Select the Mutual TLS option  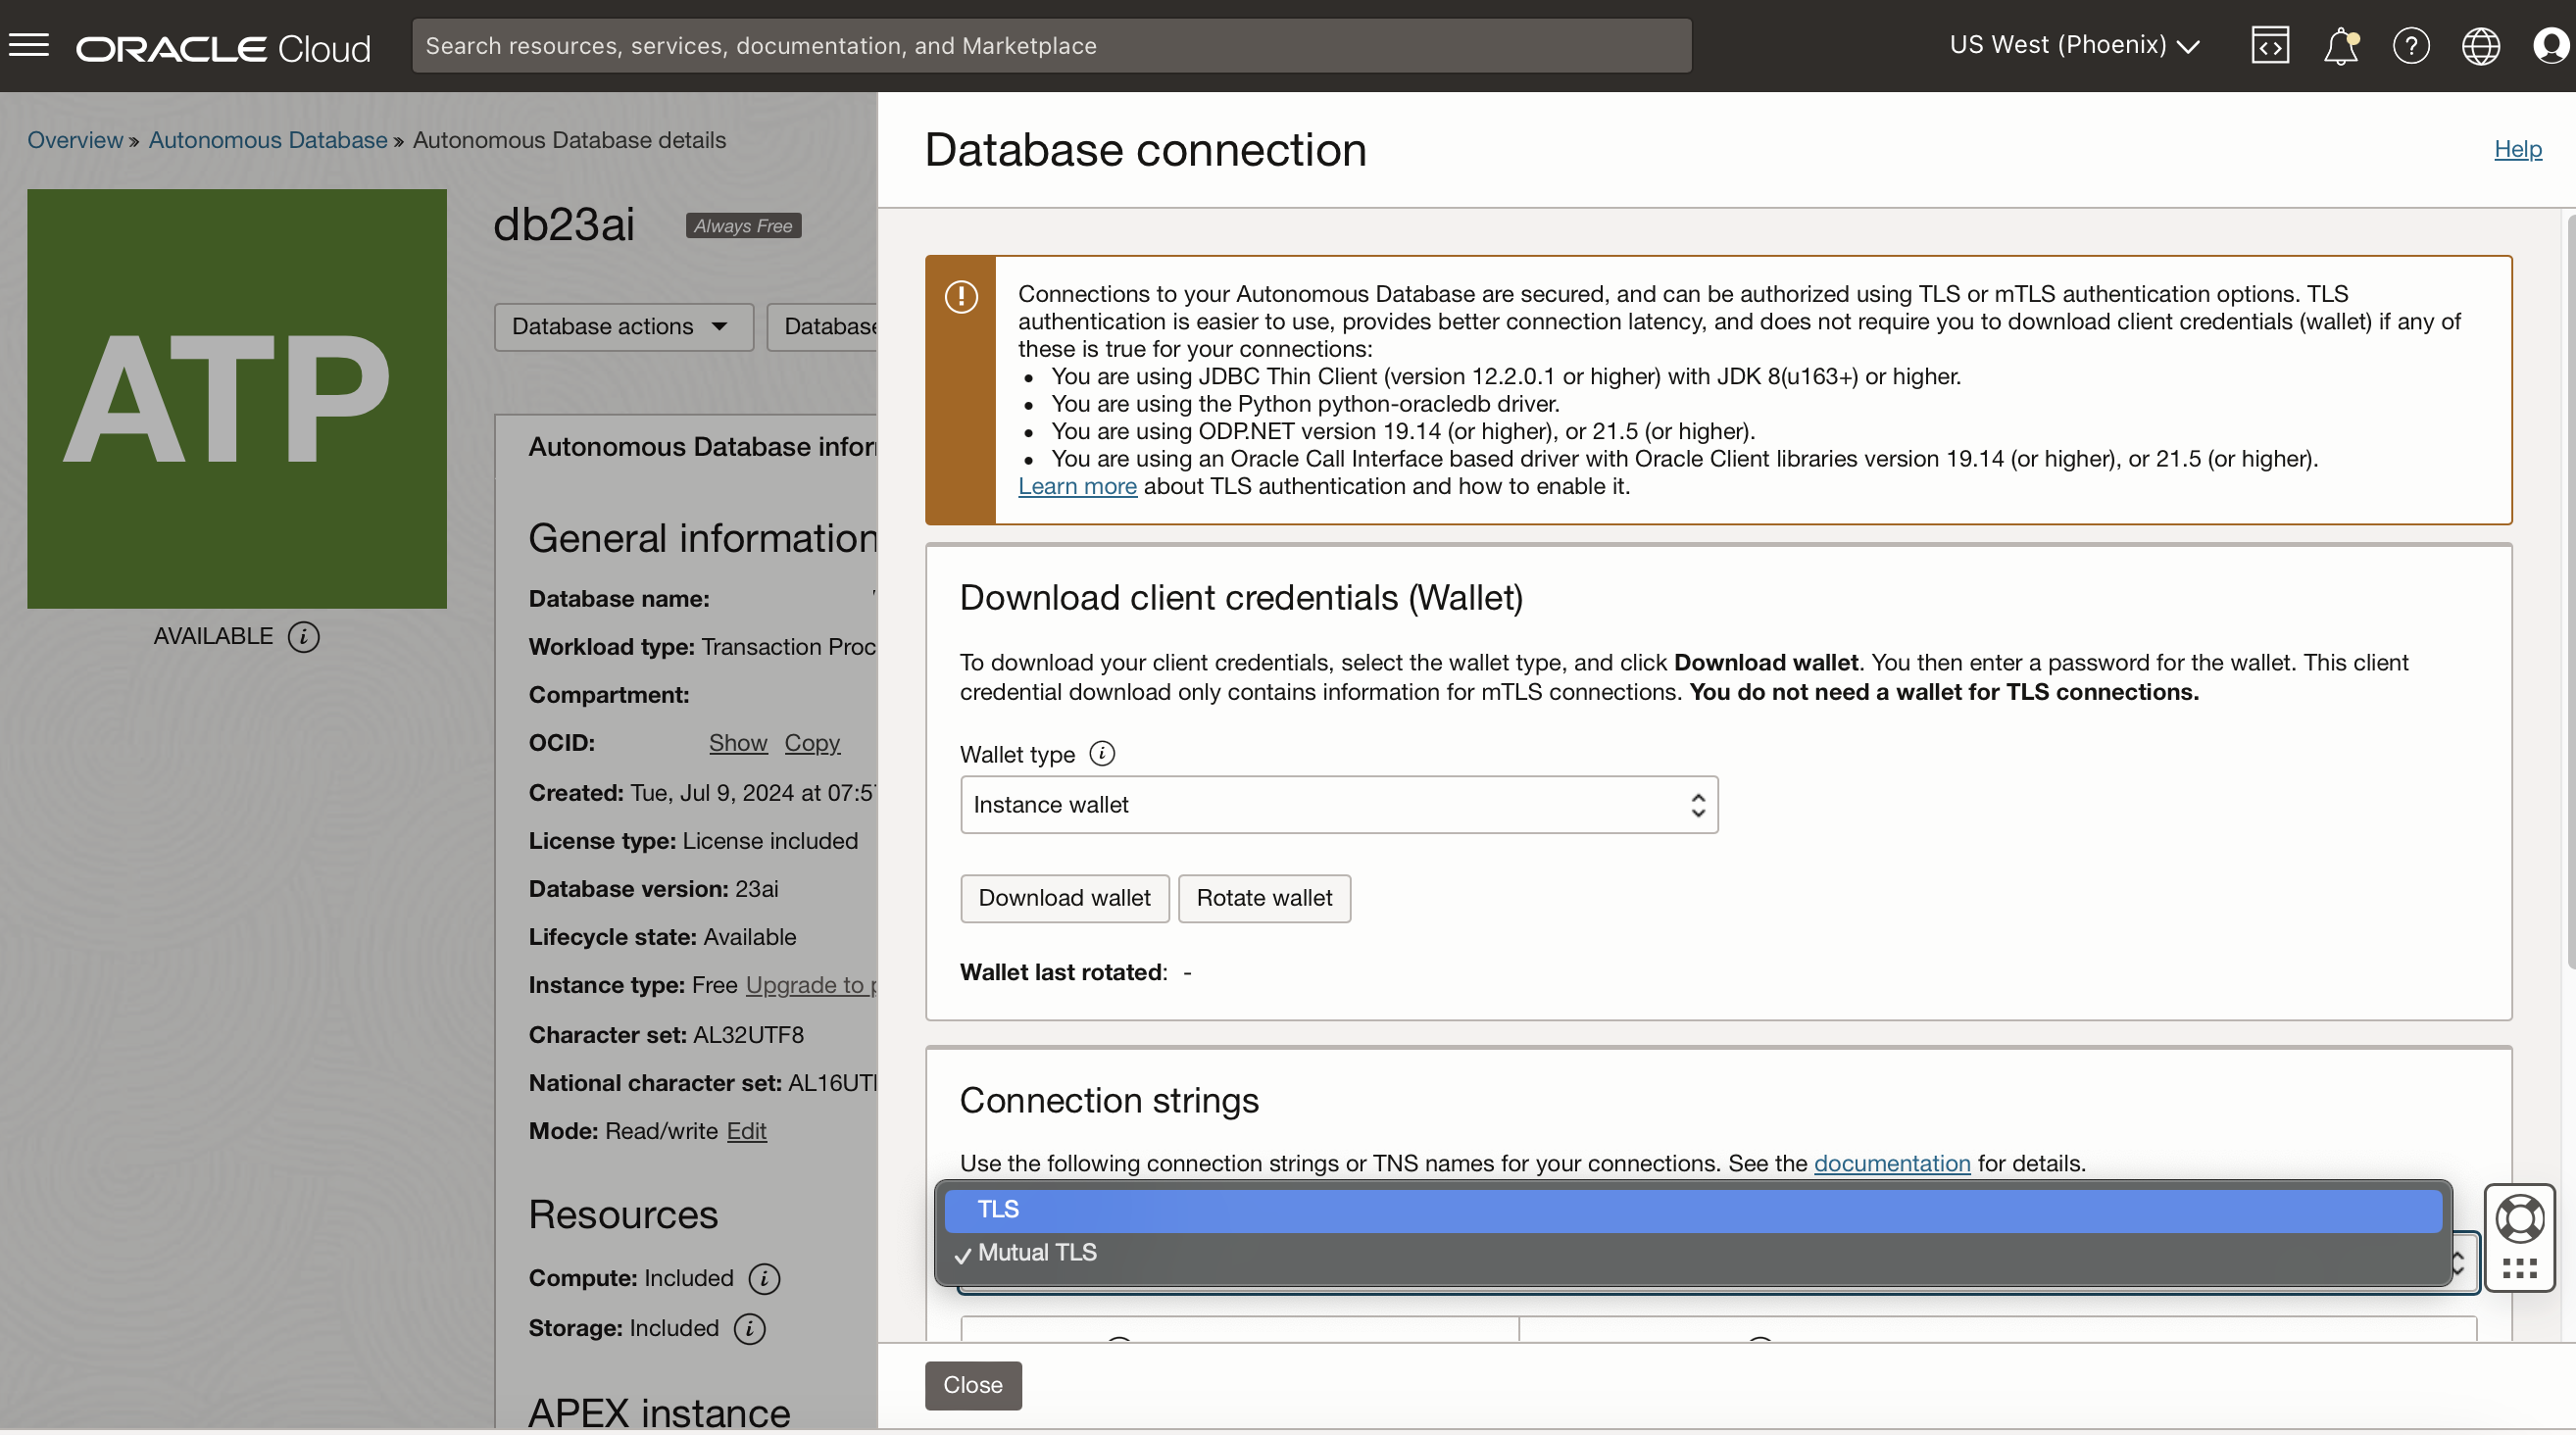[1693, 1254]
